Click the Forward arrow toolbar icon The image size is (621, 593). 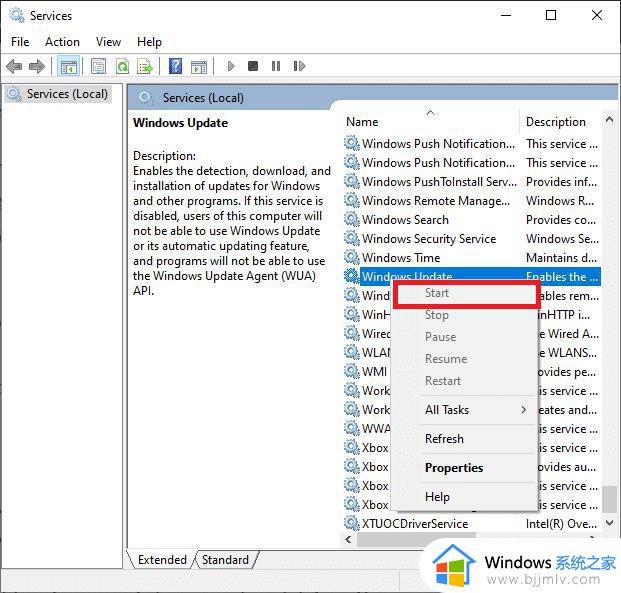pos(37,66)
